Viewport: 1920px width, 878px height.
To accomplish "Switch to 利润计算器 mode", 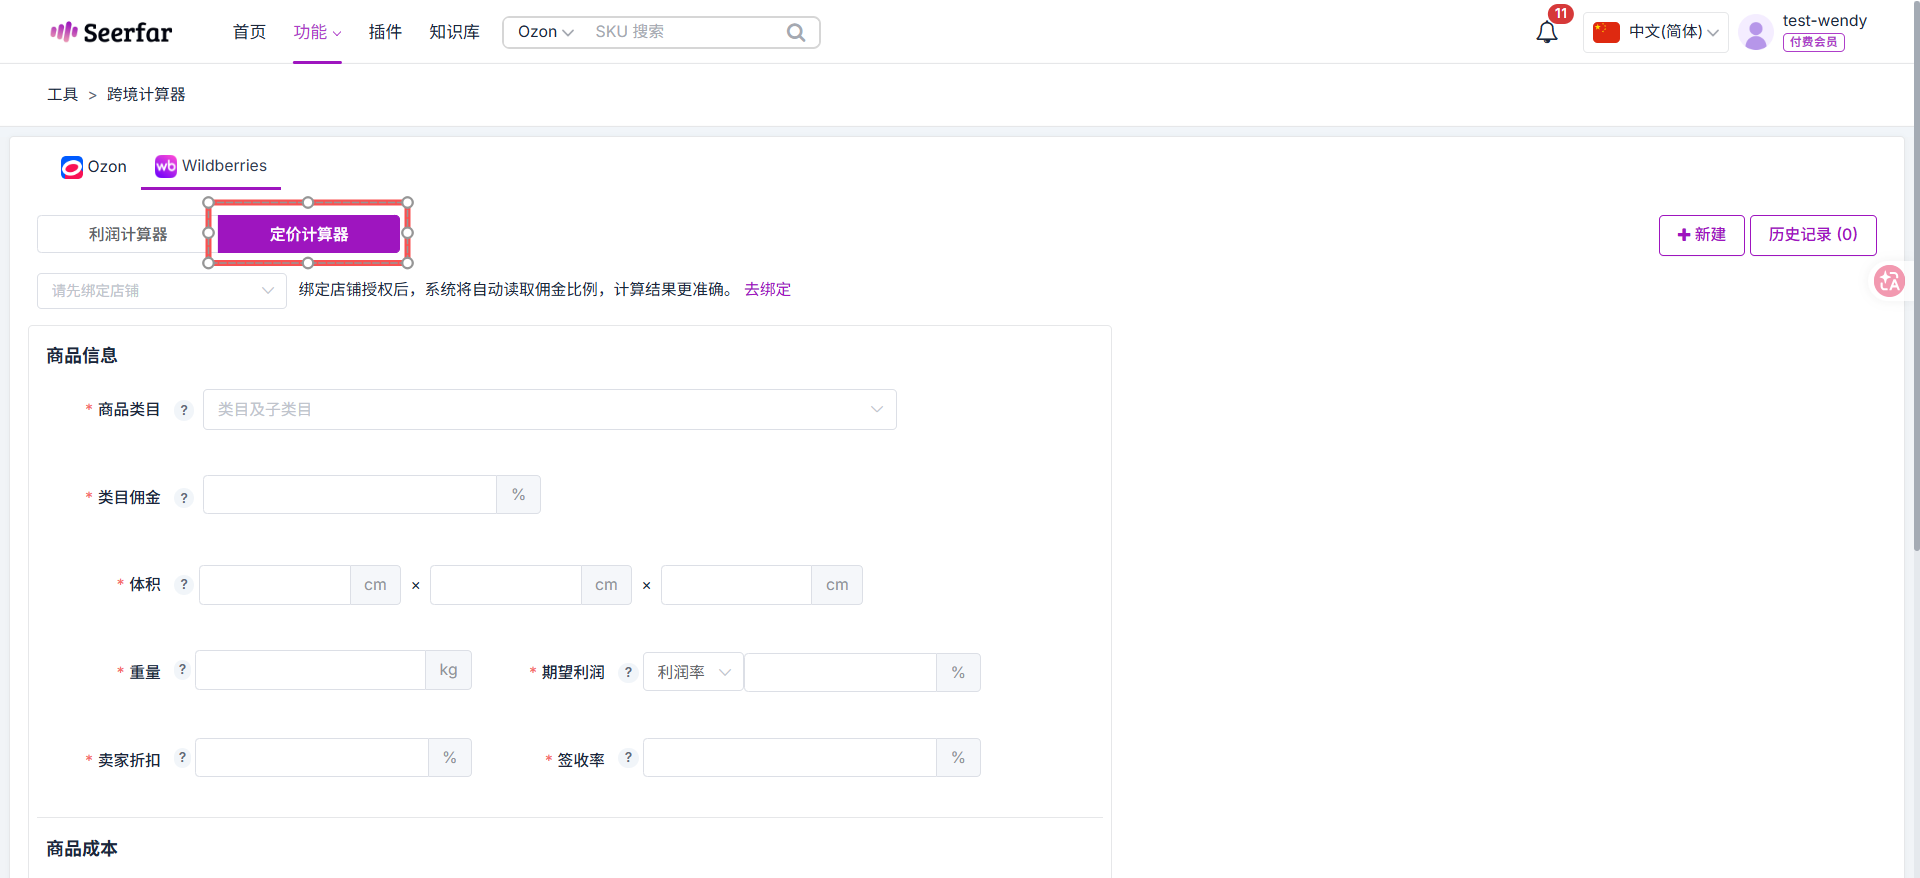I will point(127,234).
